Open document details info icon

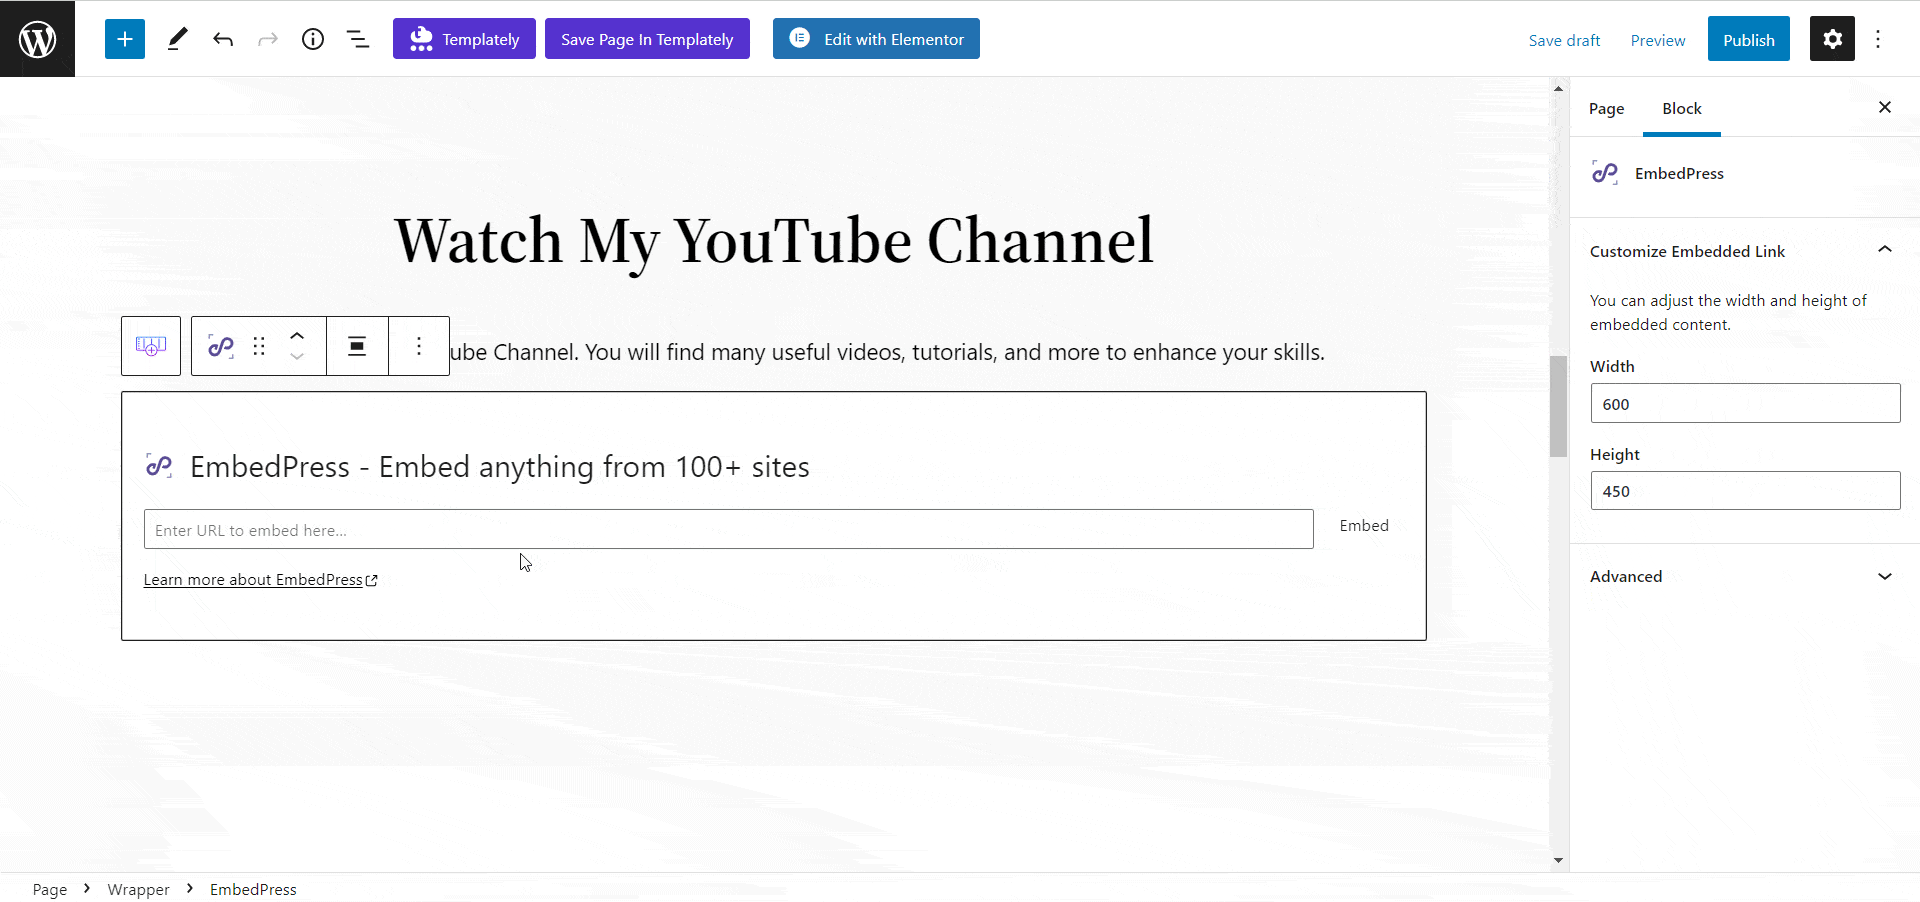313,39
